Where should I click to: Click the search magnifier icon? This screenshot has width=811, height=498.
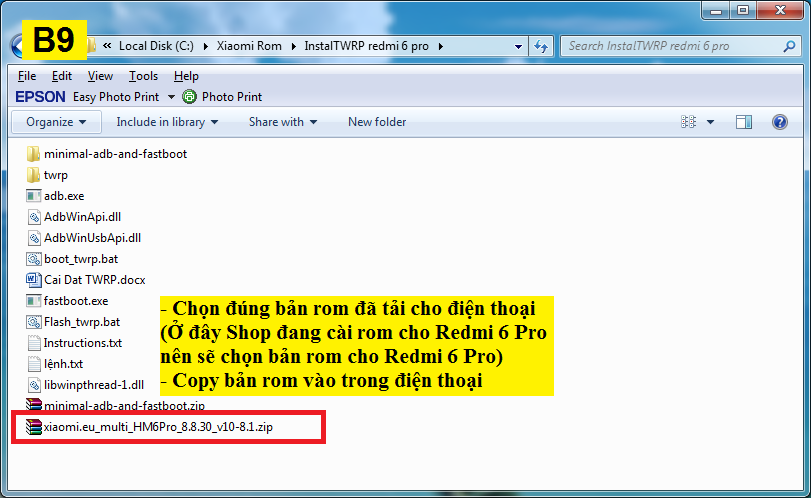pos(789,47)
